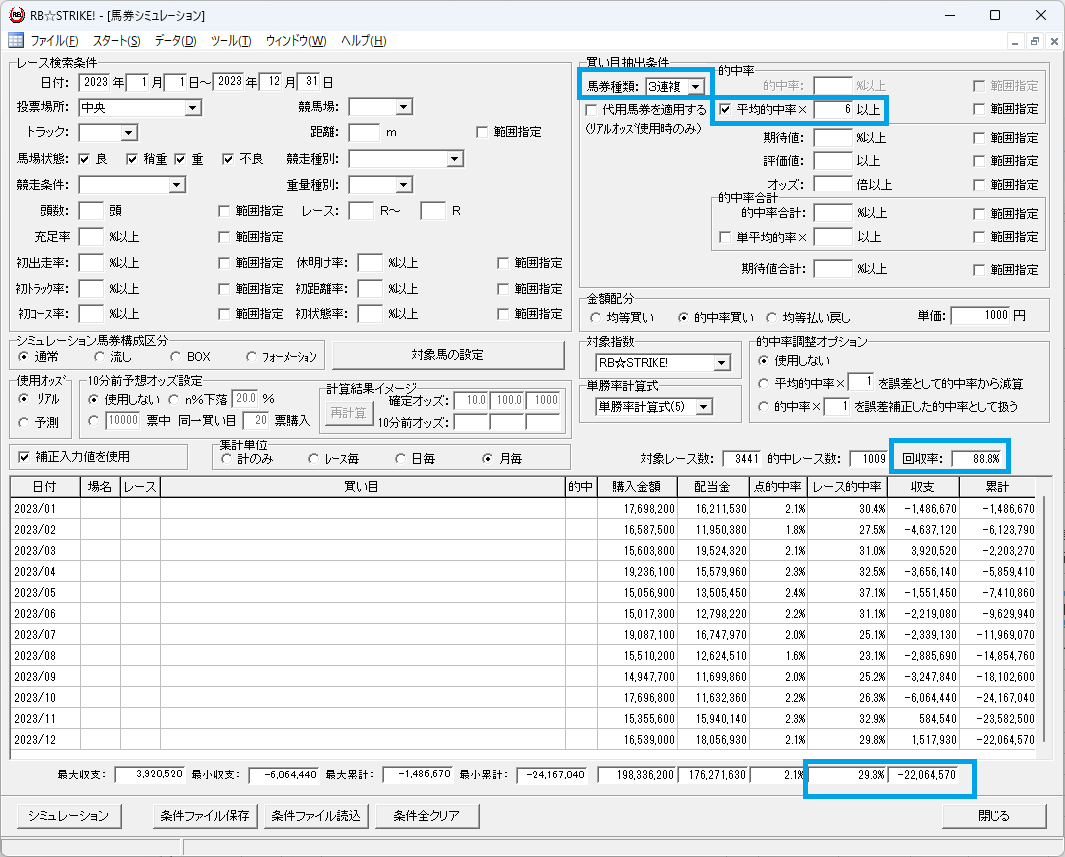Click the 日付 column header
This screenshot has height=857, width=1065.
tap(46, 487)
